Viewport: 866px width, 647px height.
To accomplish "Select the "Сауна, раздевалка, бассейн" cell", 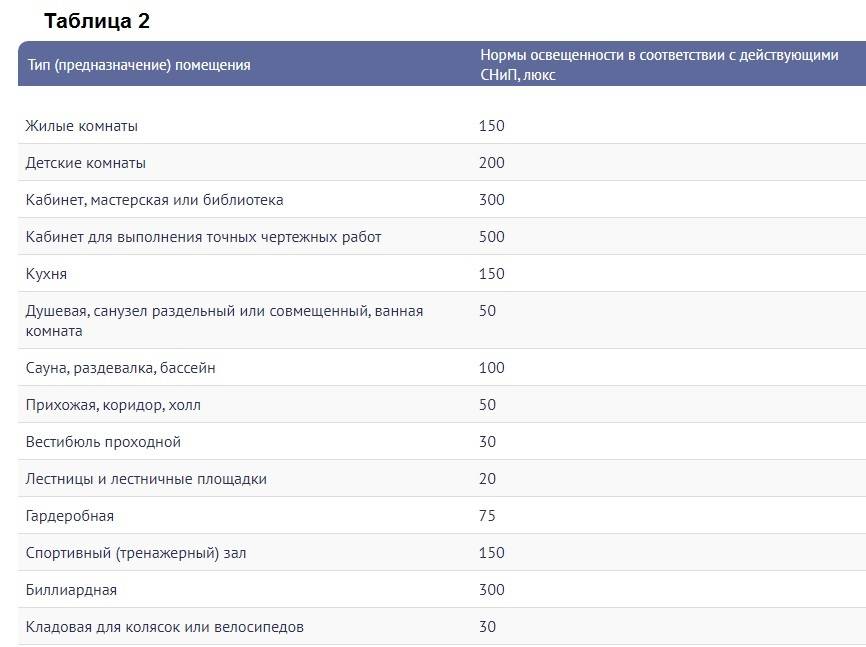I will tap(120, 368).
